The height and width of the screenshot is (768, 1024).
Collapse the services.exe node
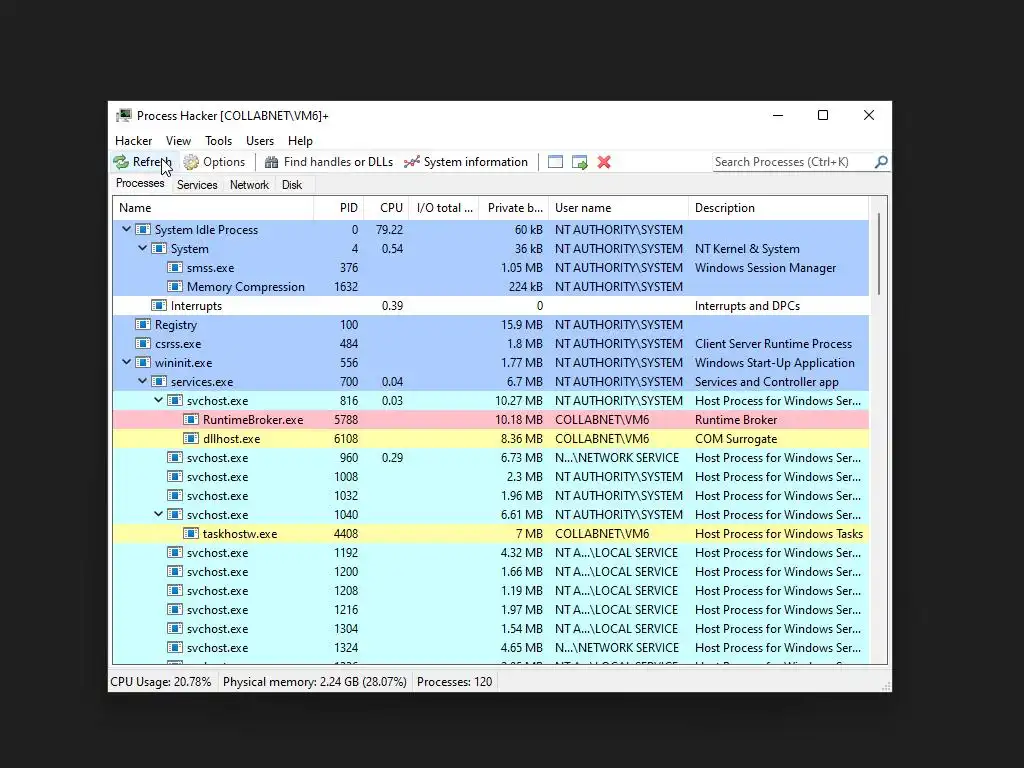(142, 381)
